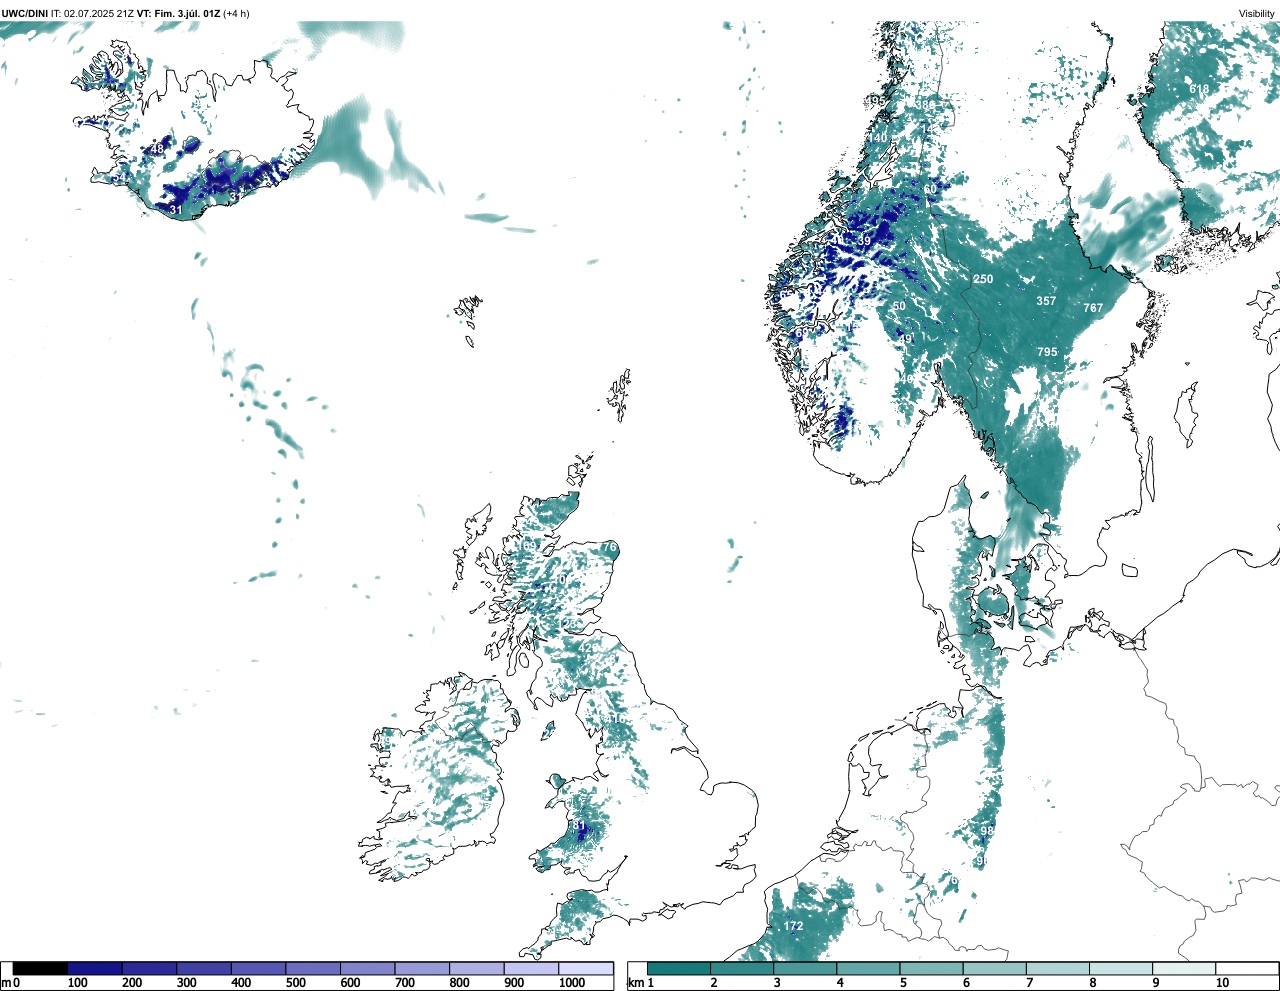
Task: Click the '48' visibility value over Iceland
Action: [x=157, y=149]
